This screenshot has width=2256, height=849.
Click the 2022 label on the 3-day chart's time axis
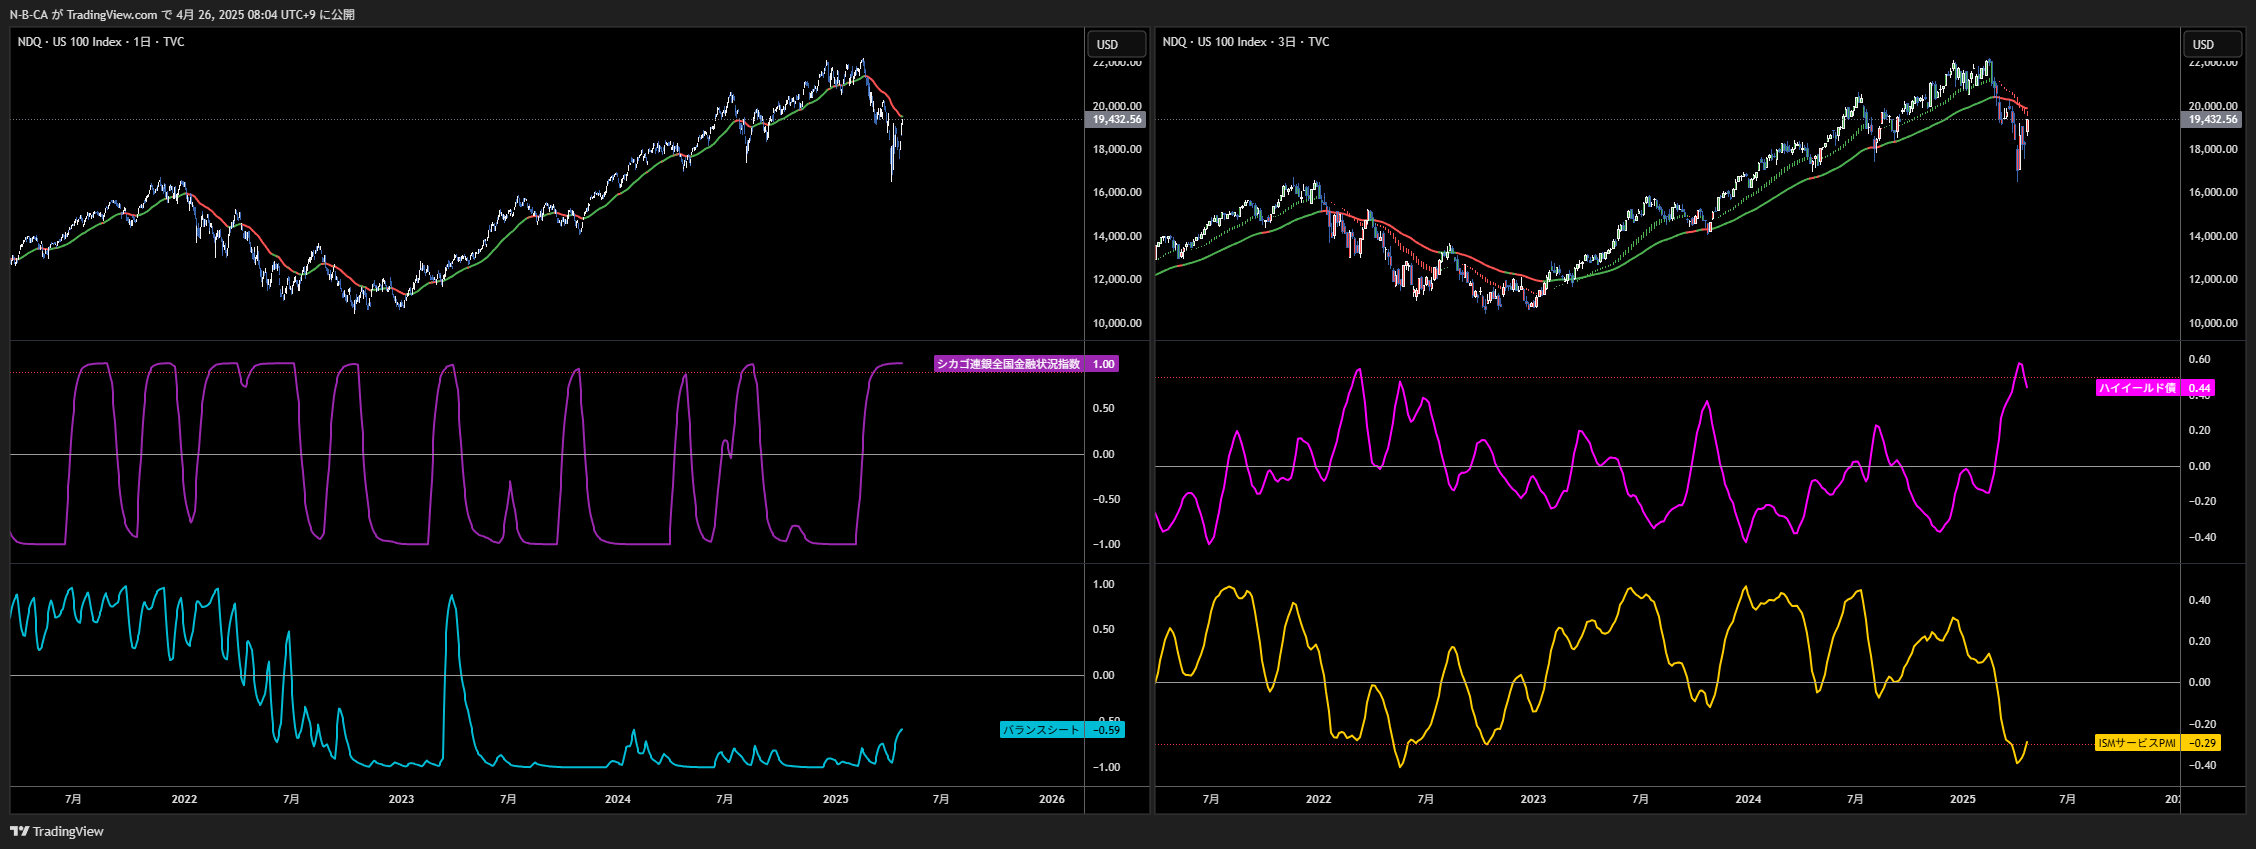pyautogui.click(x=1318, y=799)
